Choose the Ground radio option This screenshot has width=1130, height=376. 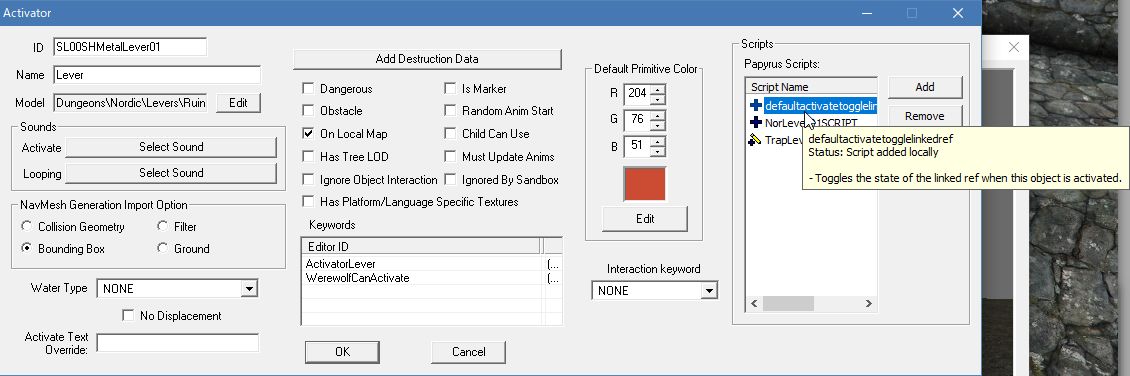click(162, 249)
